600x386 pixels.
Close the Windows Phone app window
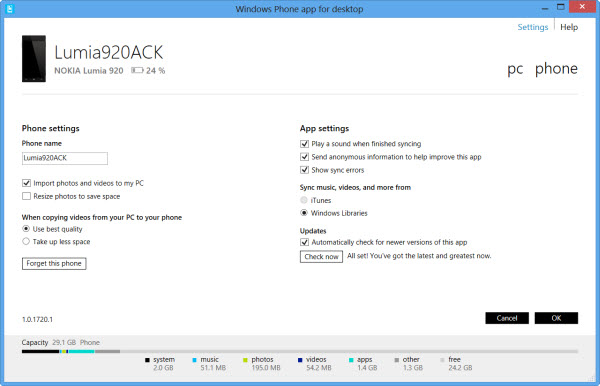click(582, 7)
